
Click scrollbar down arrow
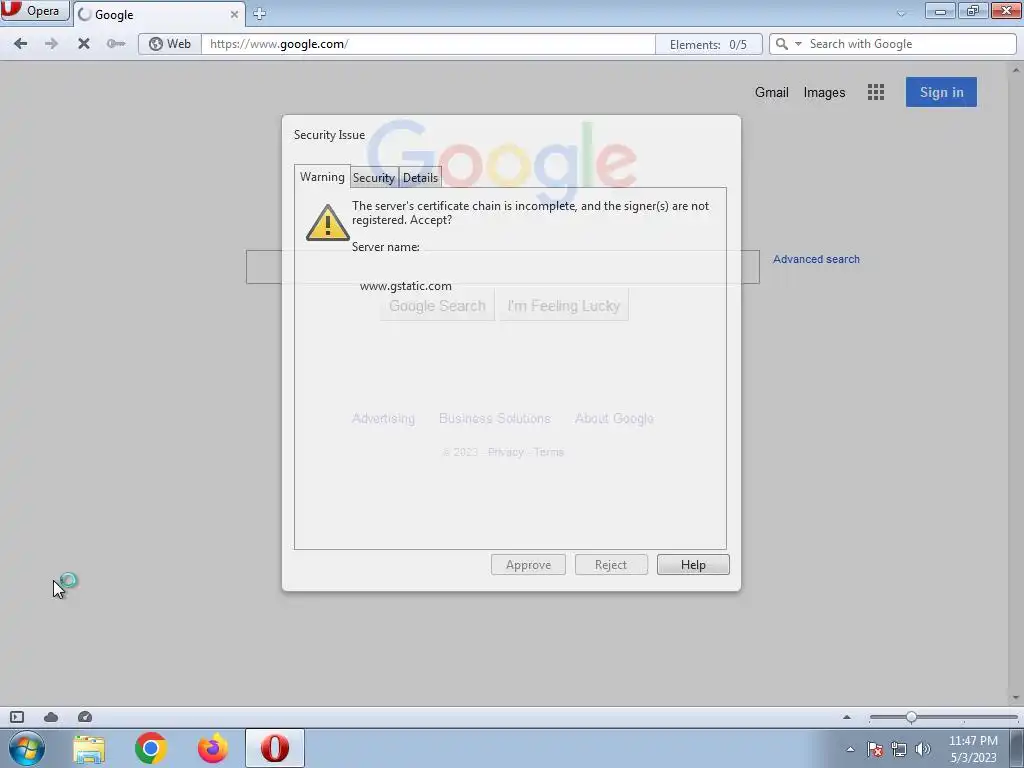coord(1017,699)
